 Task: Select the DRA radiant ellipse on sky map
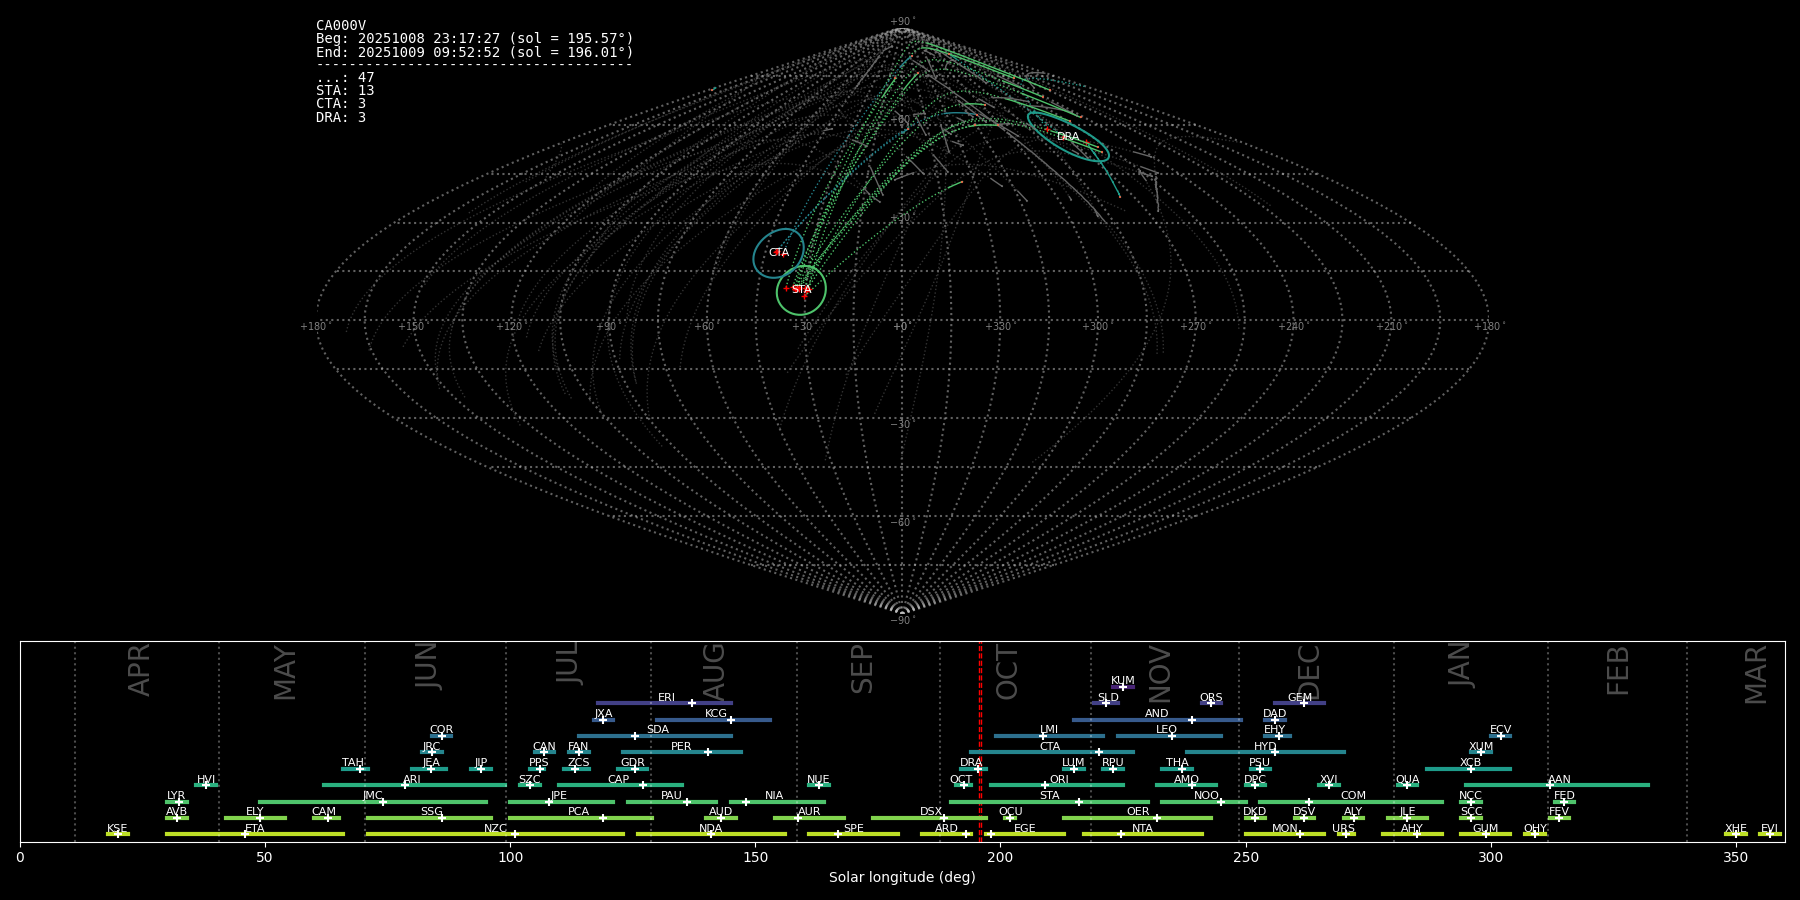tap(1068, 137)
